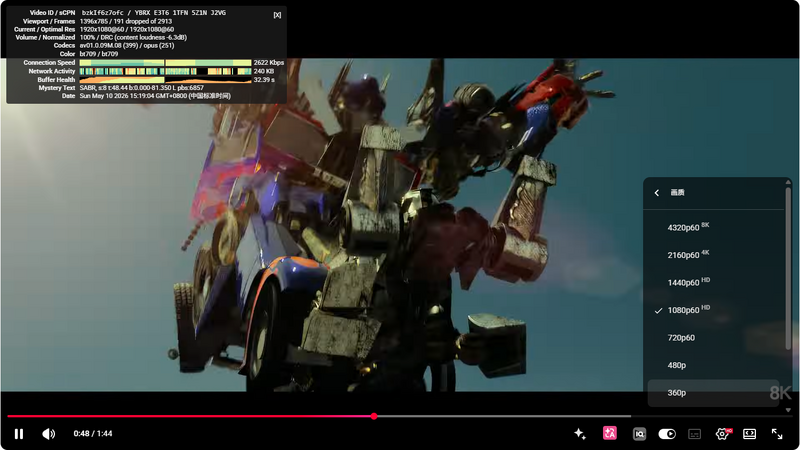Click the Codecs value av01.0.09M.08

pos(104,45)
